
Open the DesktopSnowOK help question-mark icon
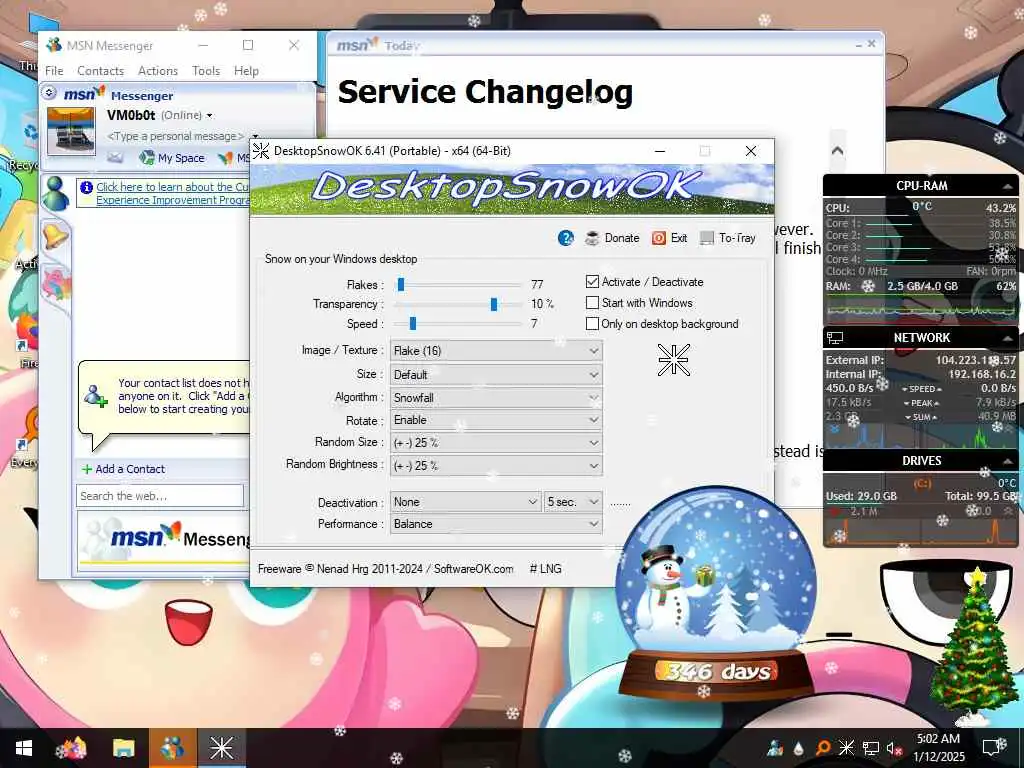click(x=566, y=238)
